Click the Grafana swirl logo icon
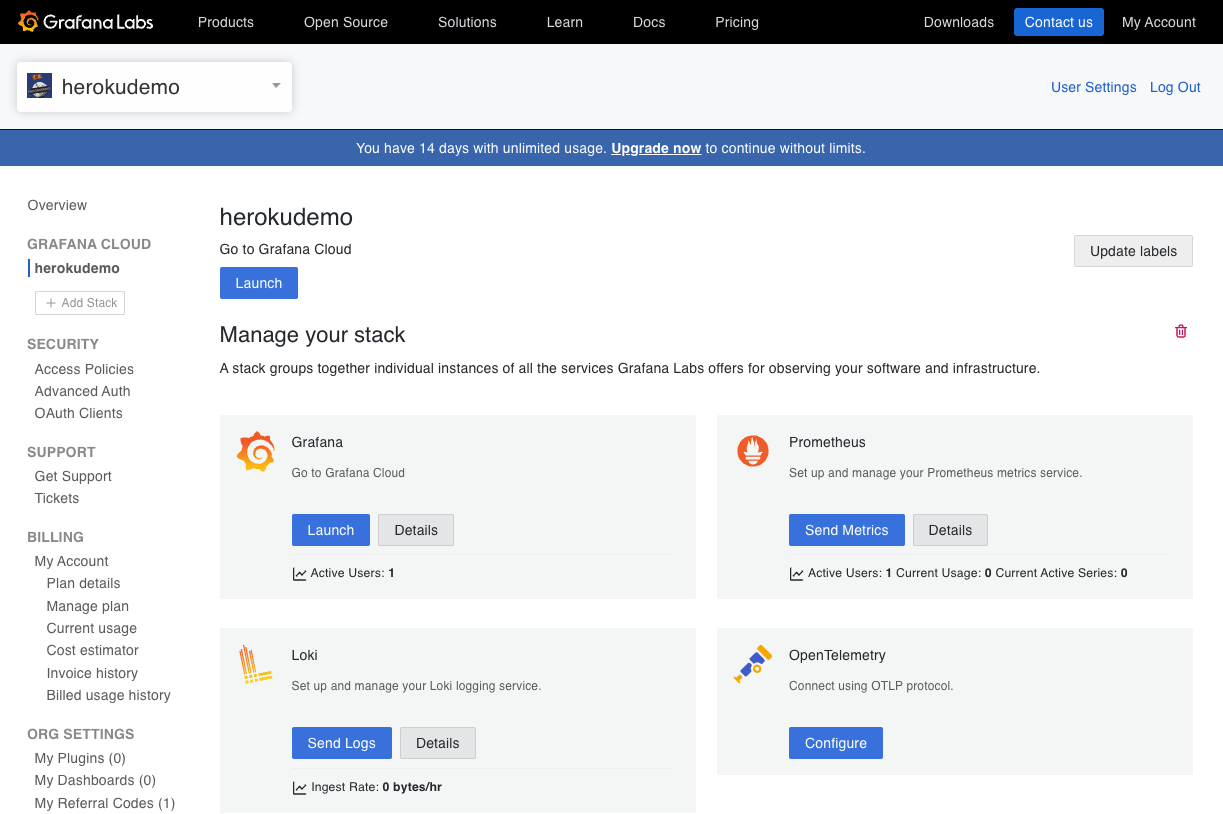 coord(256,452)
